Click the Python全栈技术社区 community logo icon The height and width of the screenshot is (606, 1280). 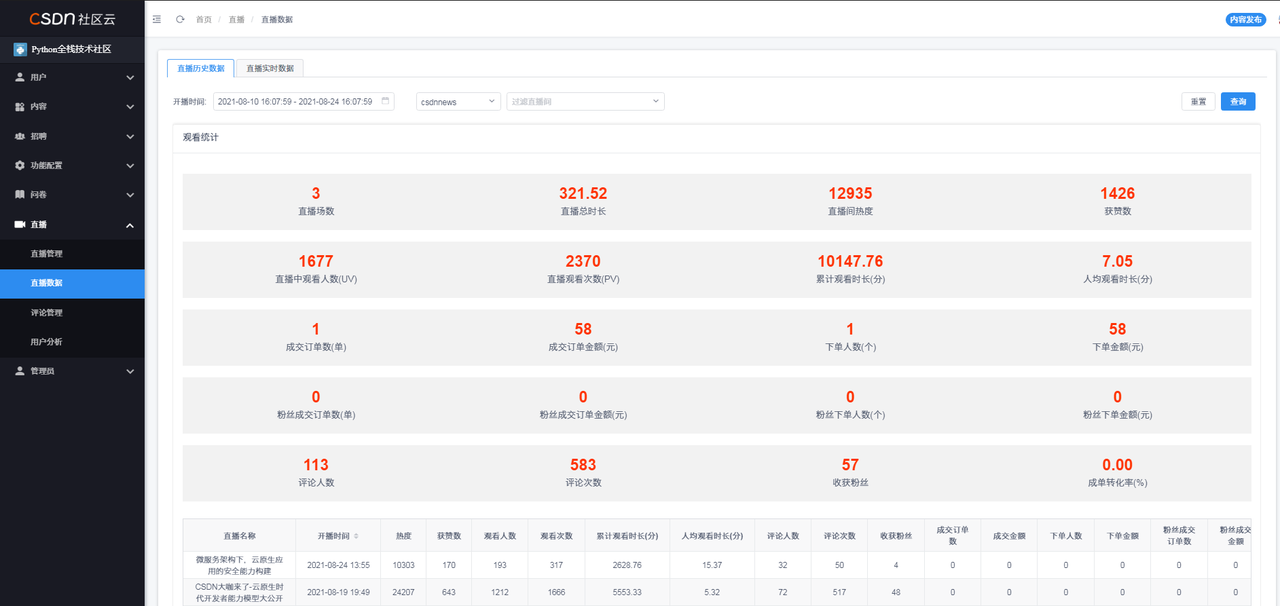(x=20, y=49)
